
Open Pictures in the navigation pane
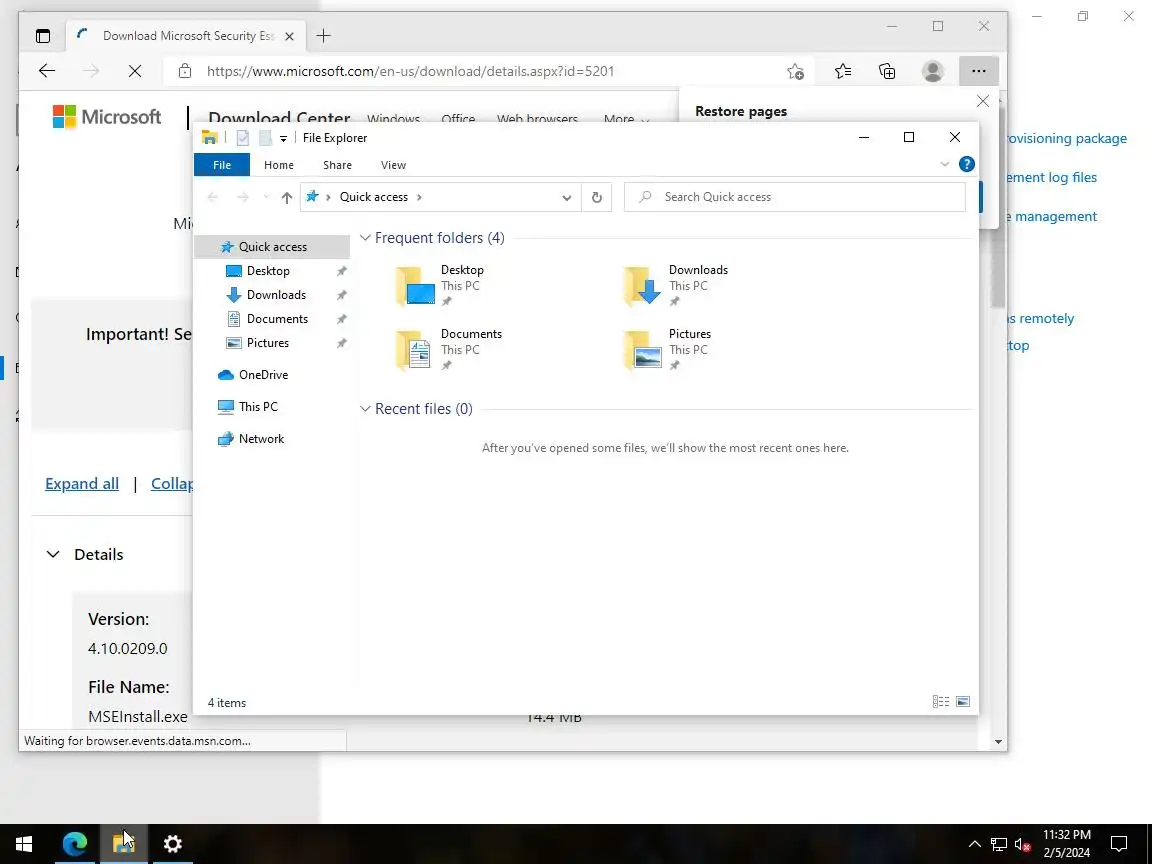[x=267, y=343]
